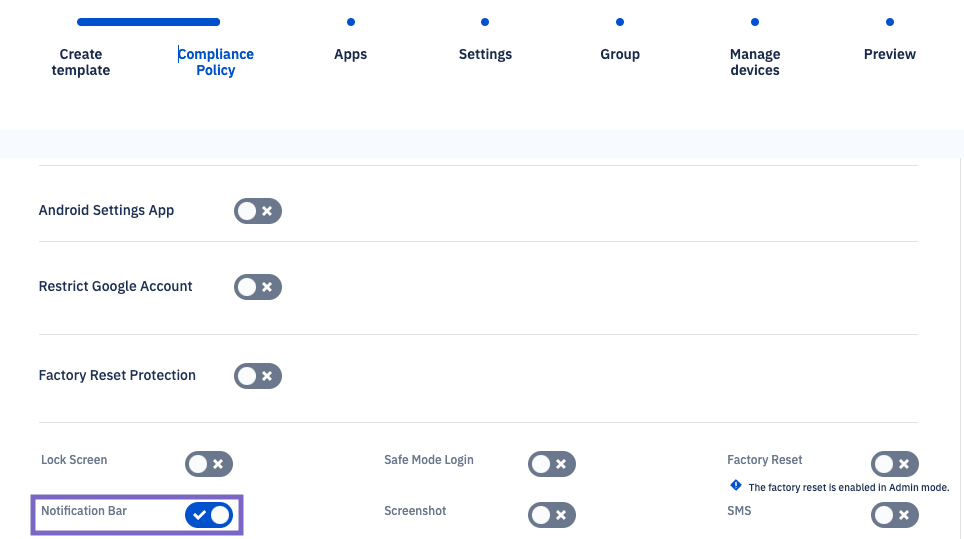Disable the Notification Bar toggle
The height and width of the screenshot is (539, 964).
(209, 515)
